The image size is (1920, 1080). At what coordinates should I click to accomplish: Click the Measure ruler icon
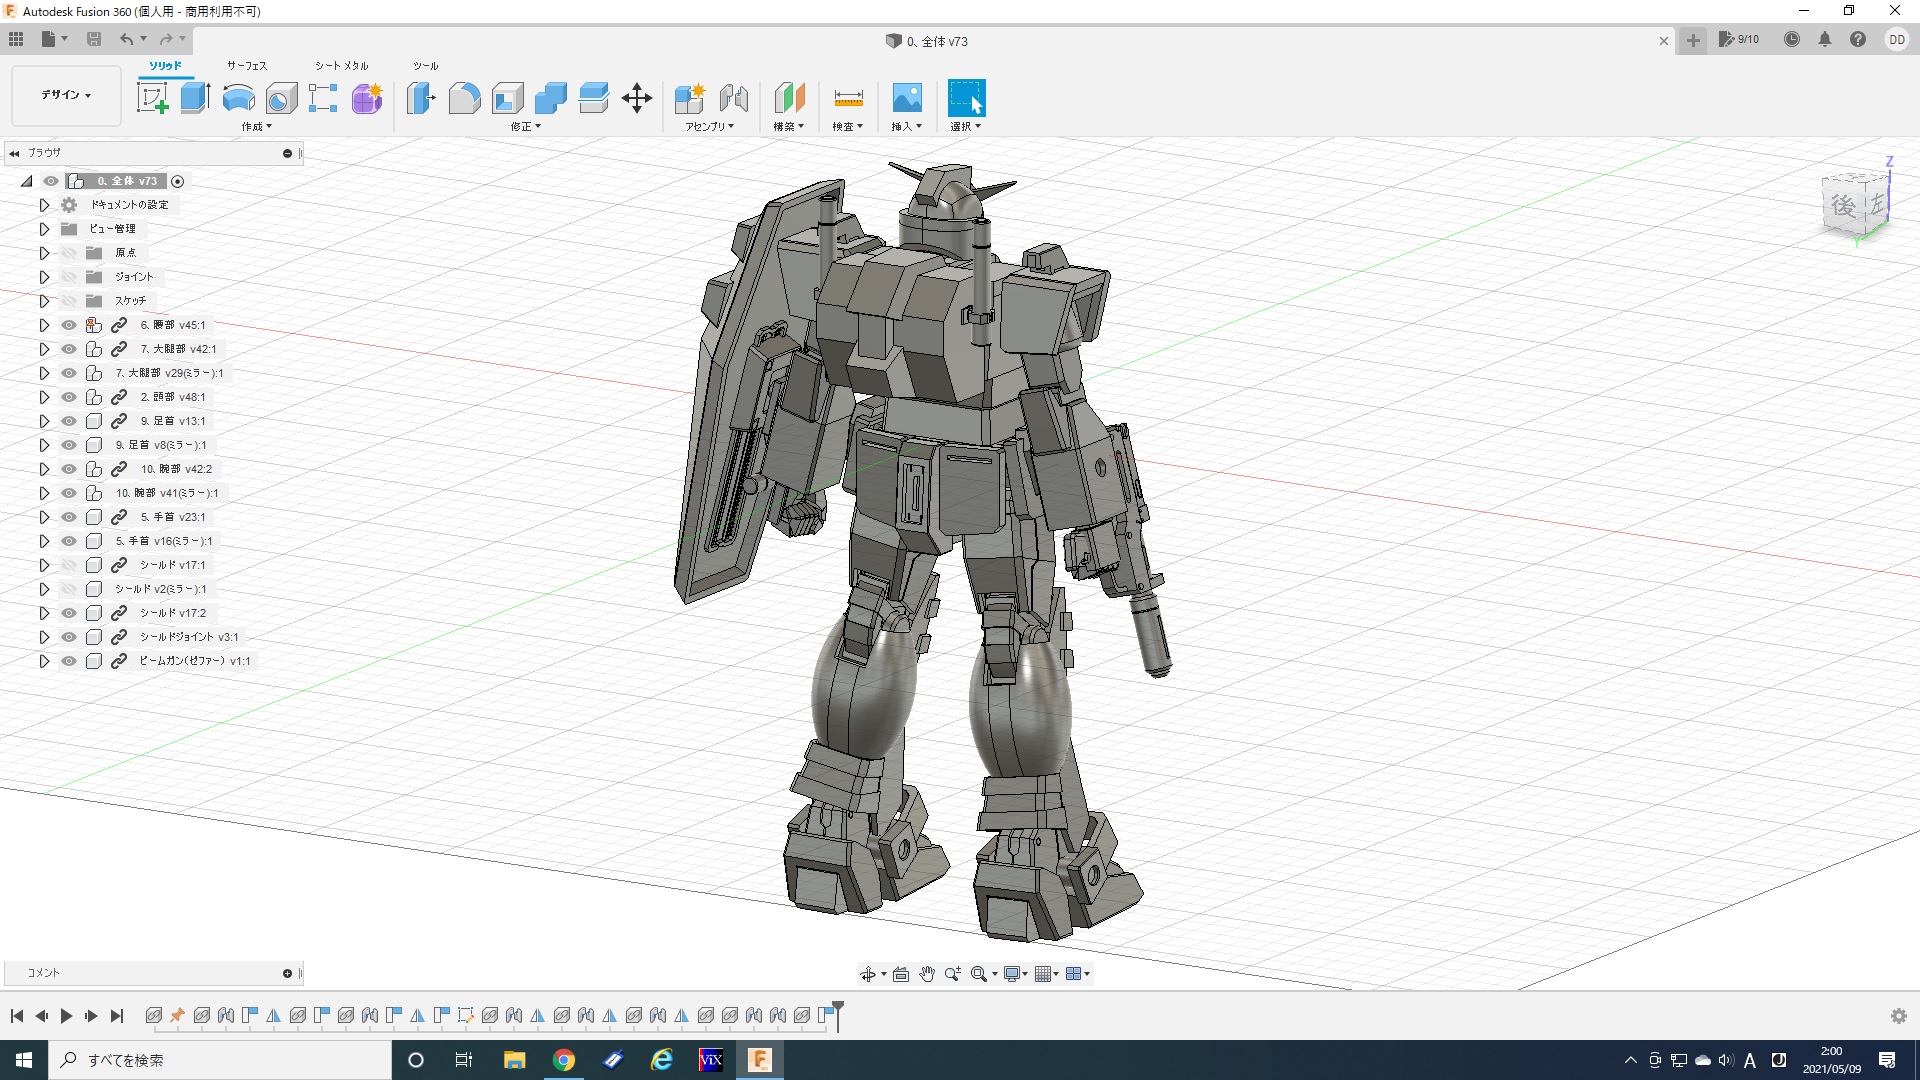pyautogui.click(x=848, y=98)
